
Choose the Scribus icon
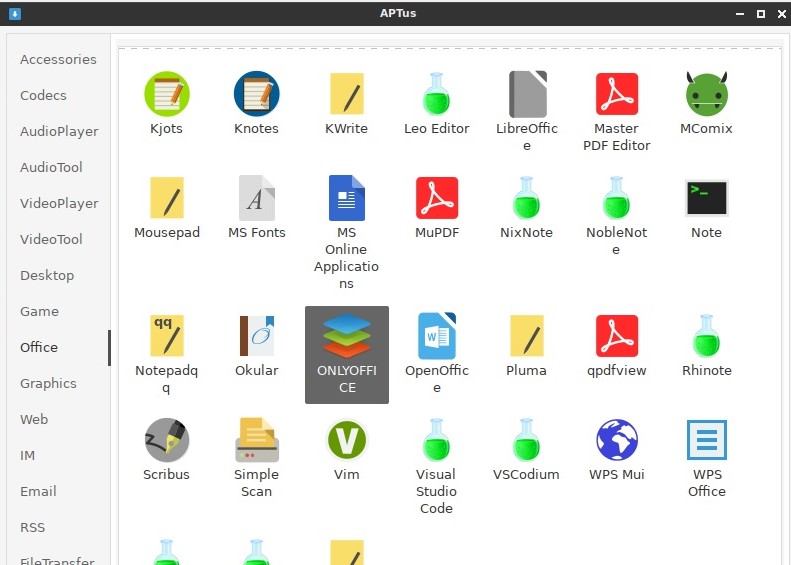(166, 440)
